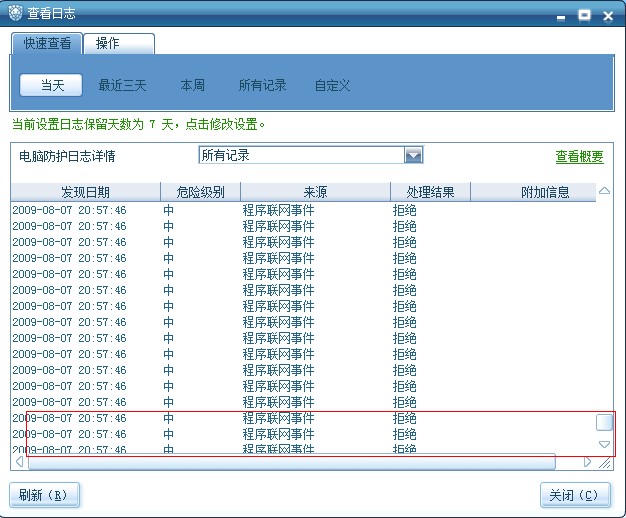The width and height of the screenshot is (626, 518).
Task: Click the horizontal scrollbar right arrow
Action: pyautogui.click(x=587, y=462)
